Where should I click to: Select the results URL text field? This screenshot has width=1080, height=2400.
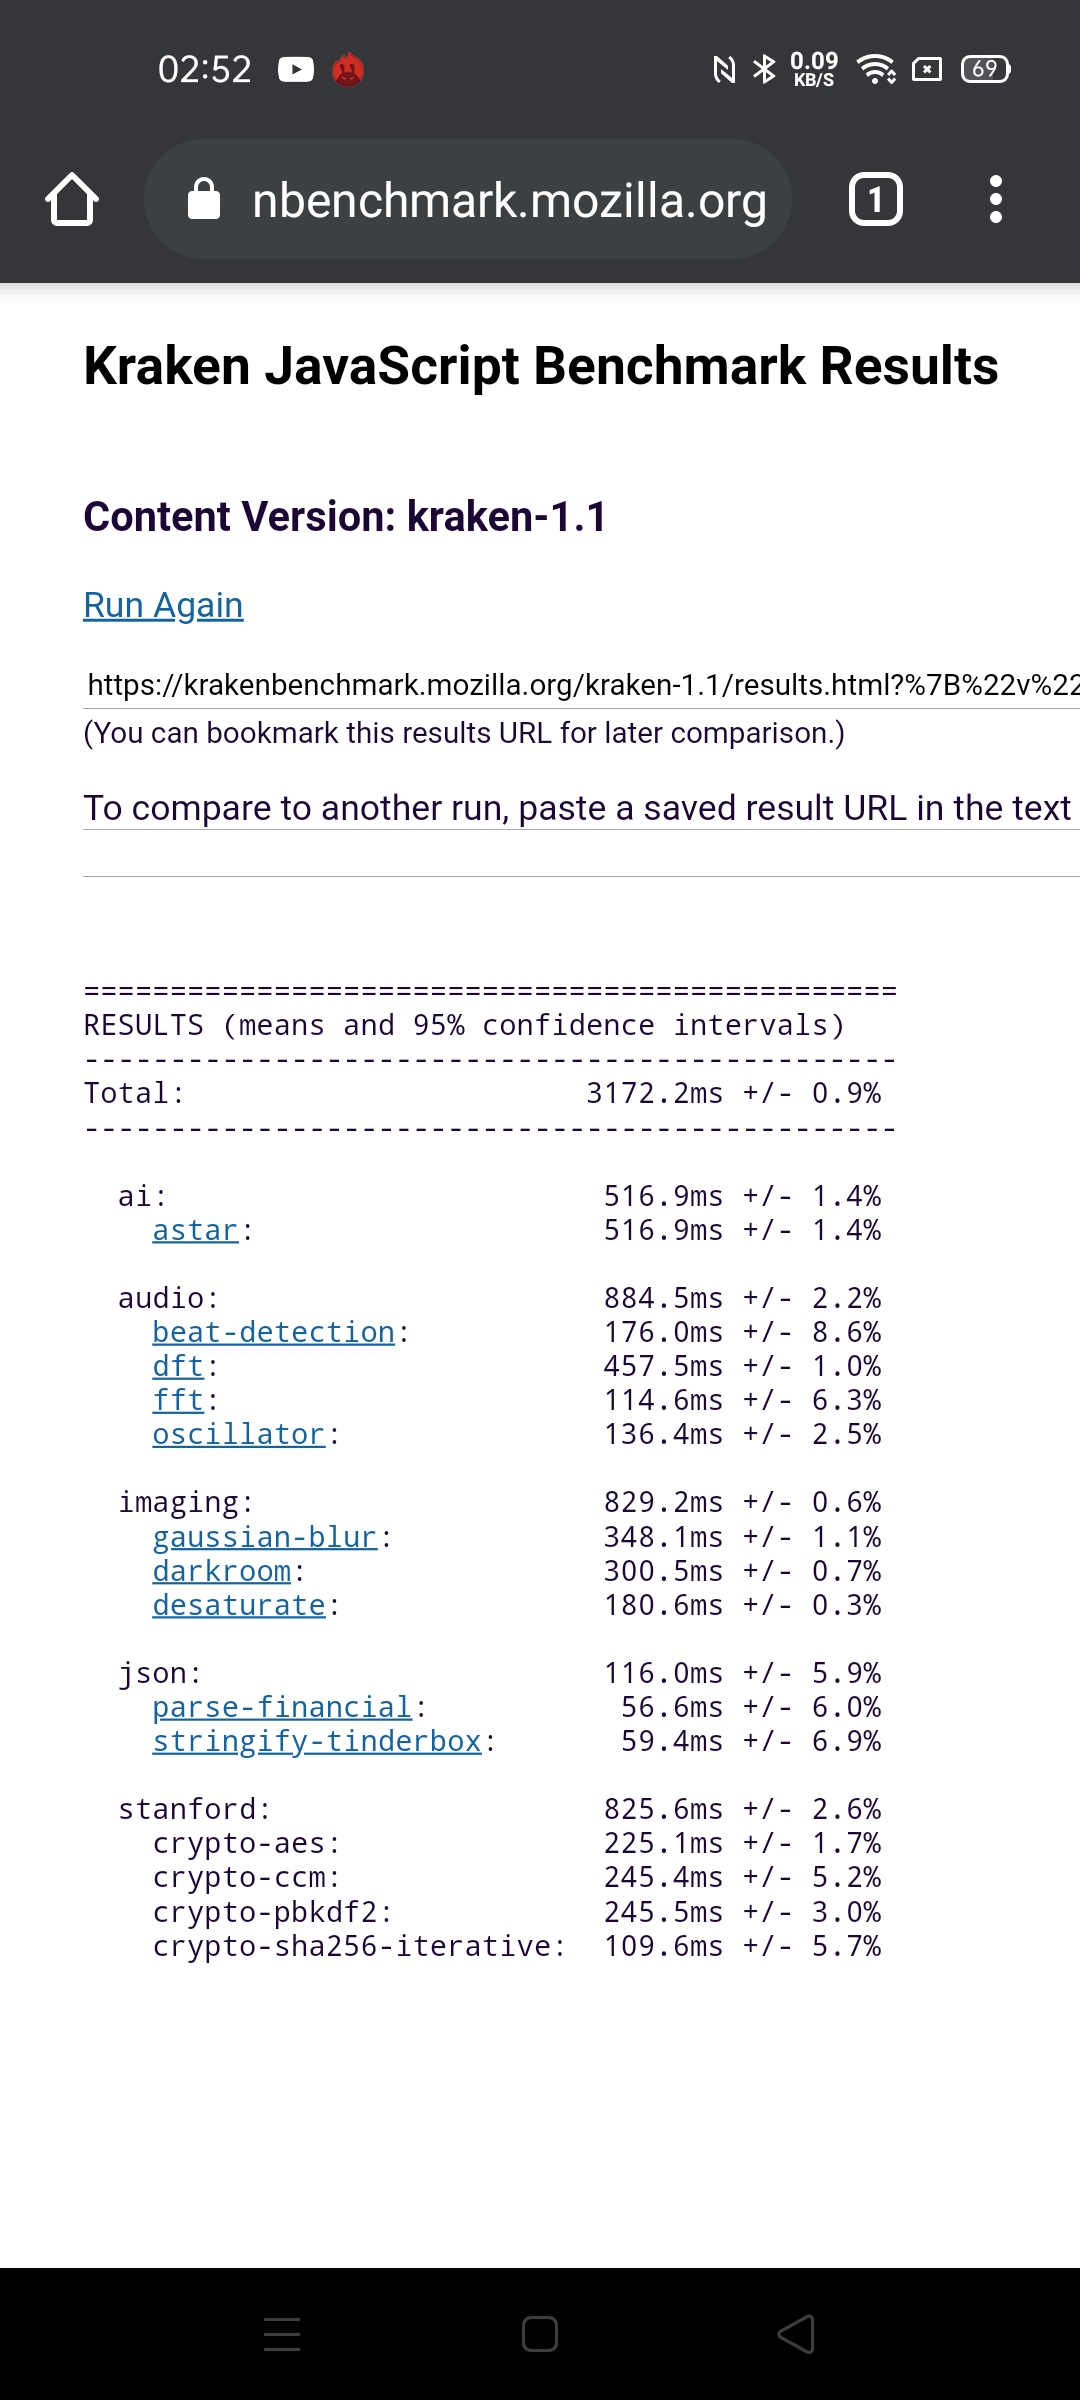[582, 685]
